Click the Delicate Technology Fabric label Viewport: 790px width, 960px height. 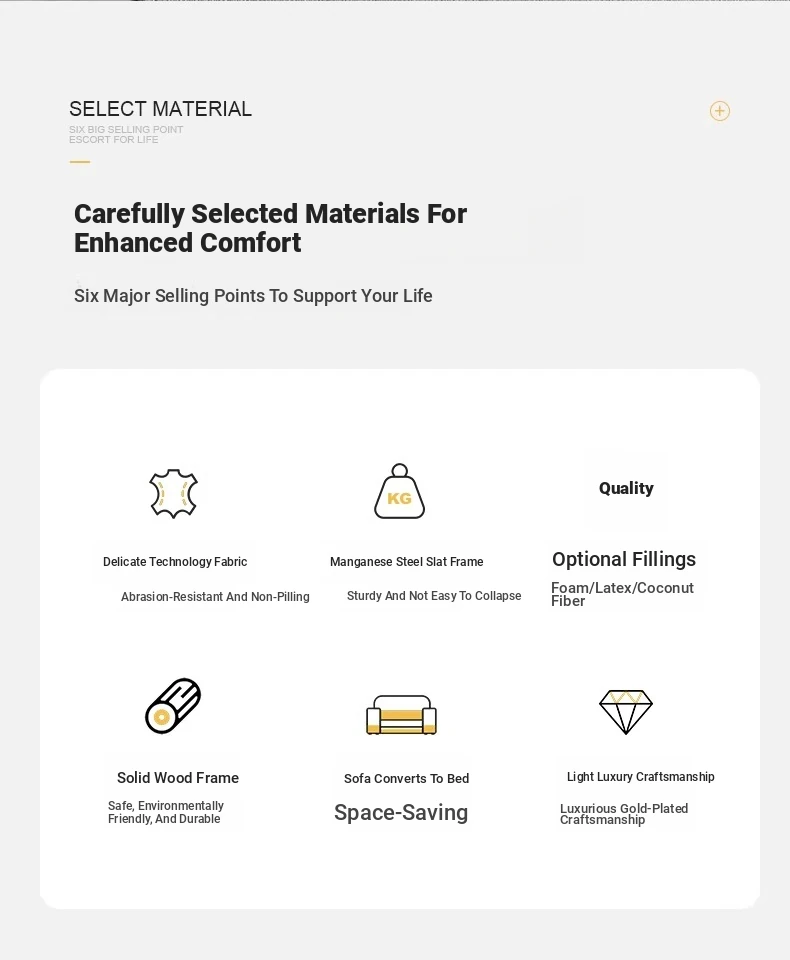pyautogui.click(x=175, y=561)
